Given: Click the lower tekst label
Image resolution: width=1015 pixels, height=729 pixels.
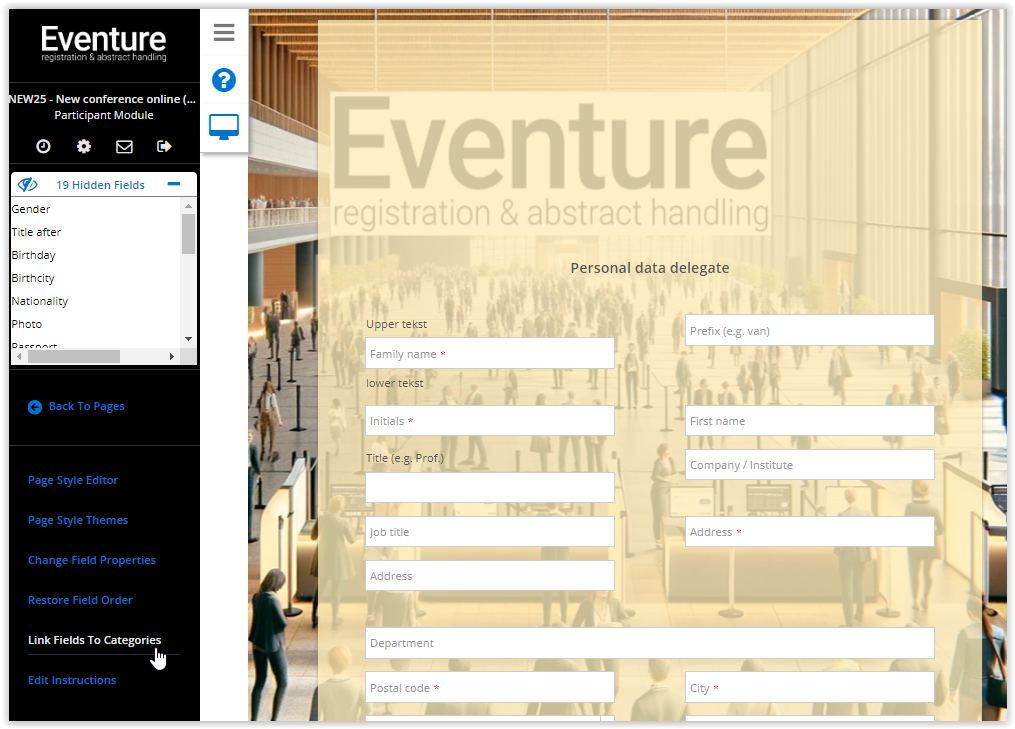Looking at the screenshot, I should pyautogui.click(x=394, y=383).
